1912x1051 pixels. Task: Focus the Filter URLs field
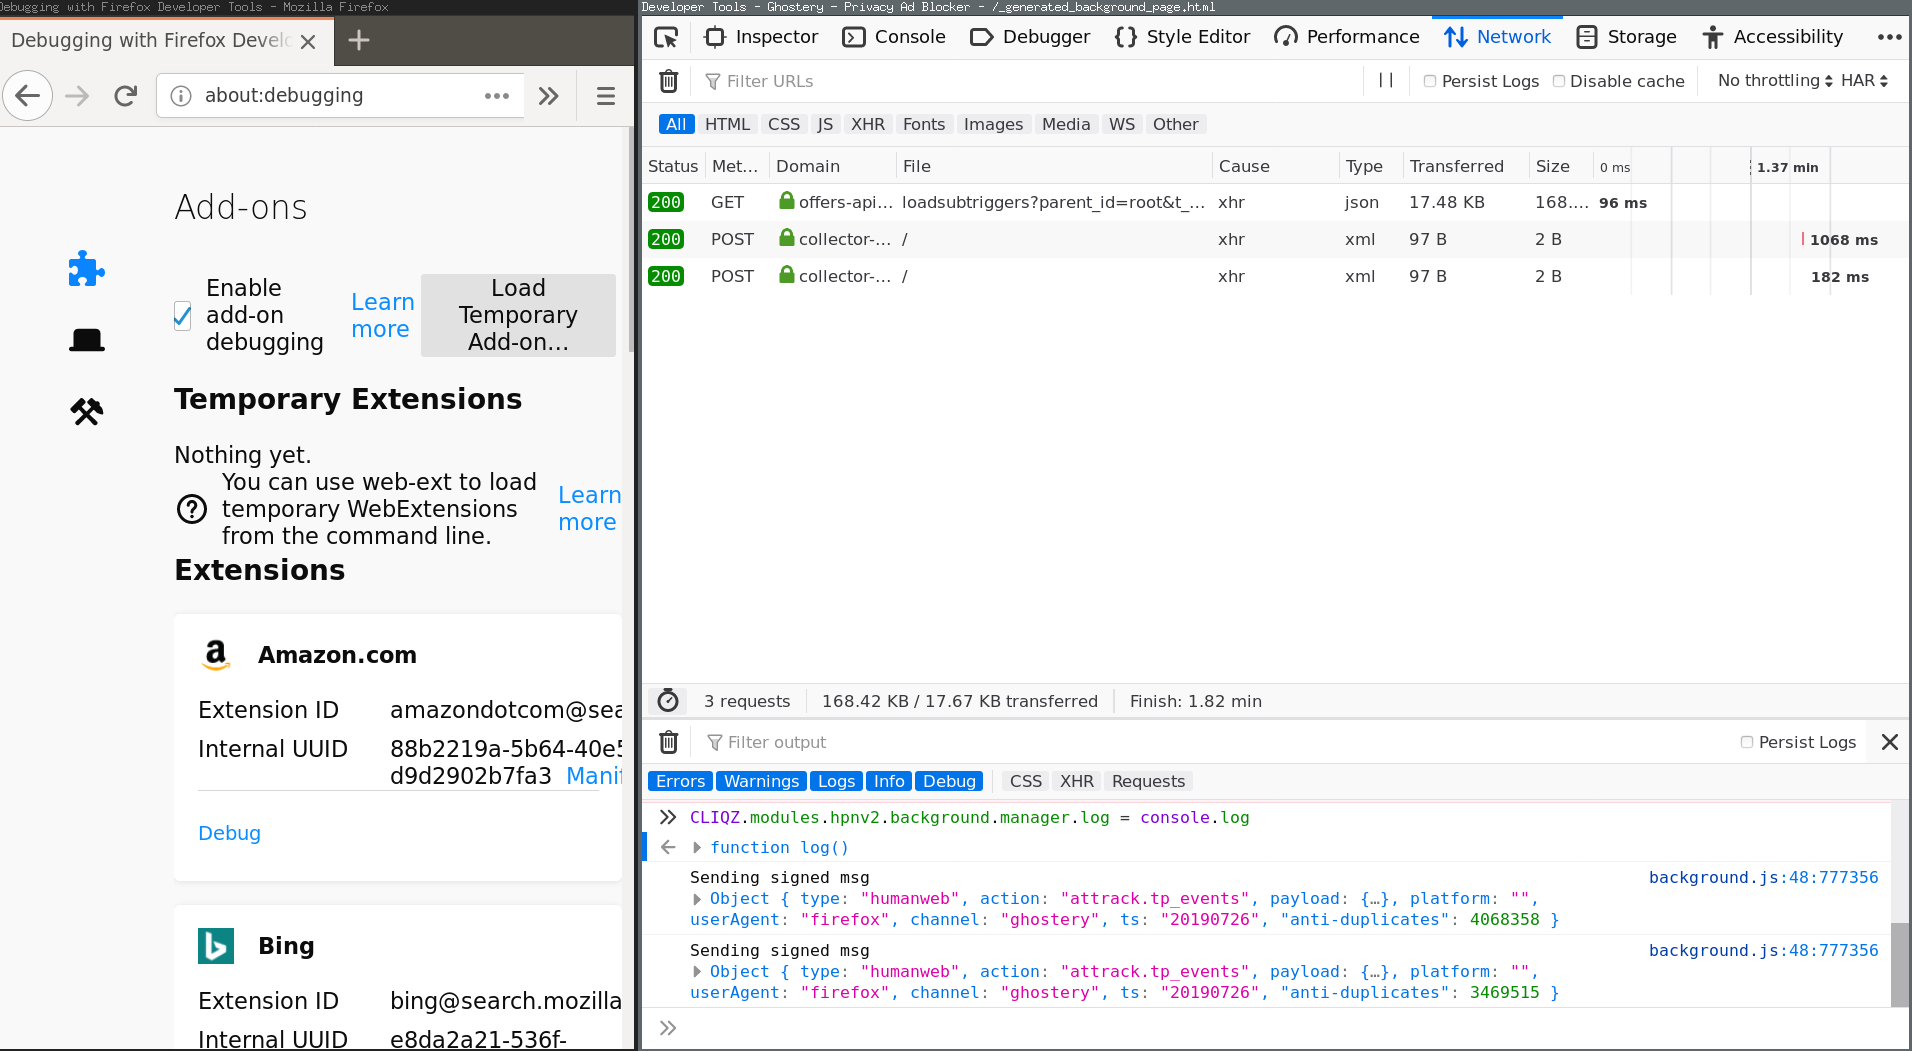[1030, 81]
